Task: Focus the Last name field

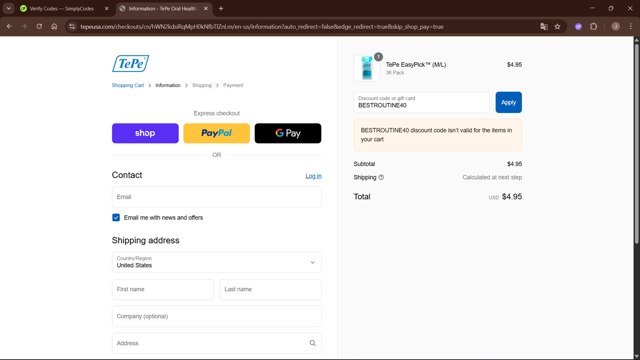Action: [270, 289]
